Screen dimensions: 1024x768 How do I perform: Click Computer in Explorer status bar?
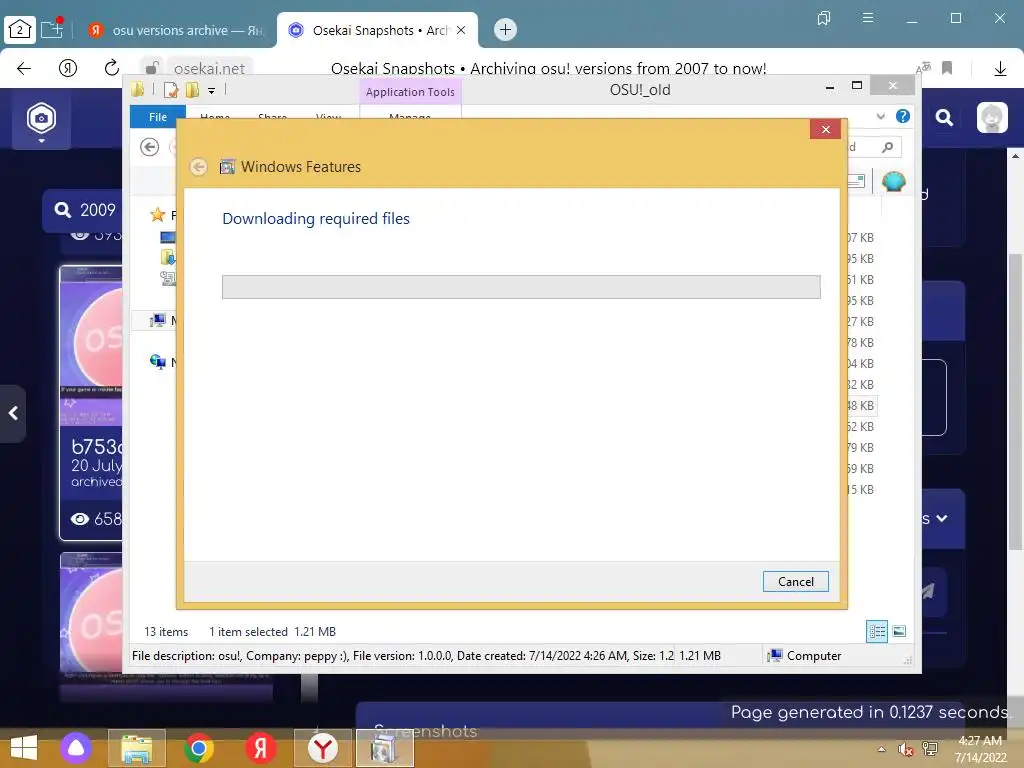pyautogui.click(x=804, y=656)
